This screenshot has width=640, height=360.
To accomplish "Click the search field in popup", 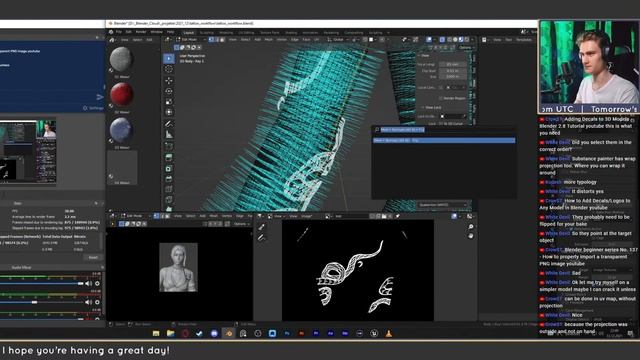I will (444, 129).
